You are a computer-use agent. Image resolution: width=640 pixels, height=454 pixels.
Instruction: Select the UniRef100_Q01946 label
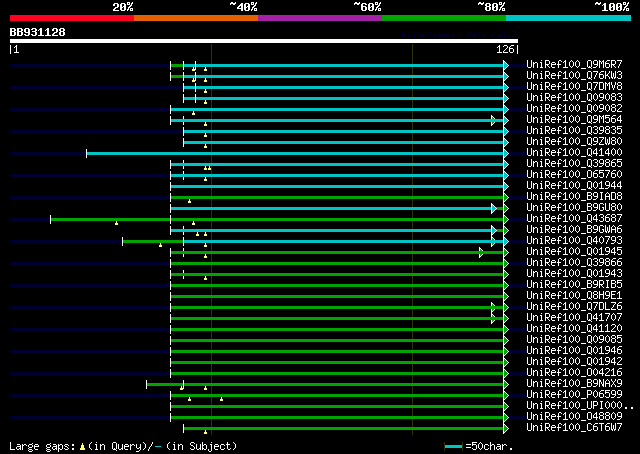[x=574, y=351]
